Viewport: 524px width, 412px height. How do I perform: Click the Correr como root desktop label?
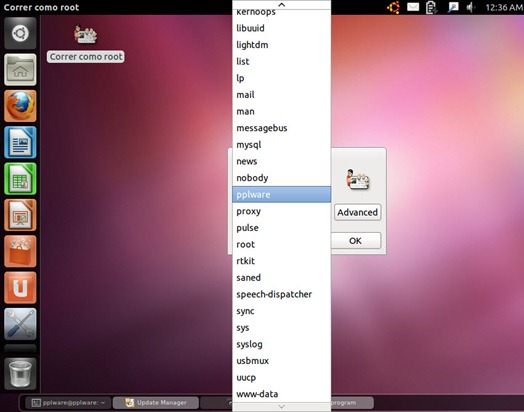click(86, 57)
